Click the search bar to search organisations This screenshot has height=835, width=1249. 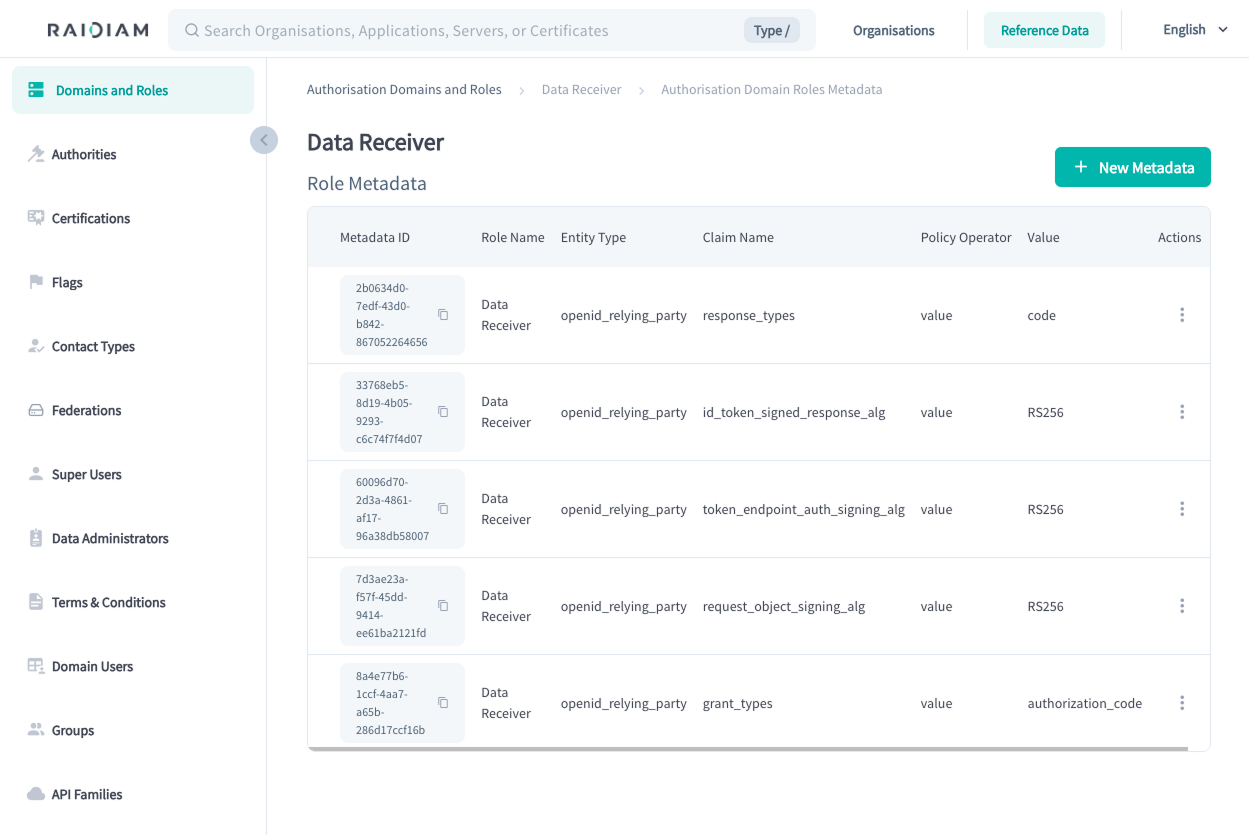coord(450,30)
